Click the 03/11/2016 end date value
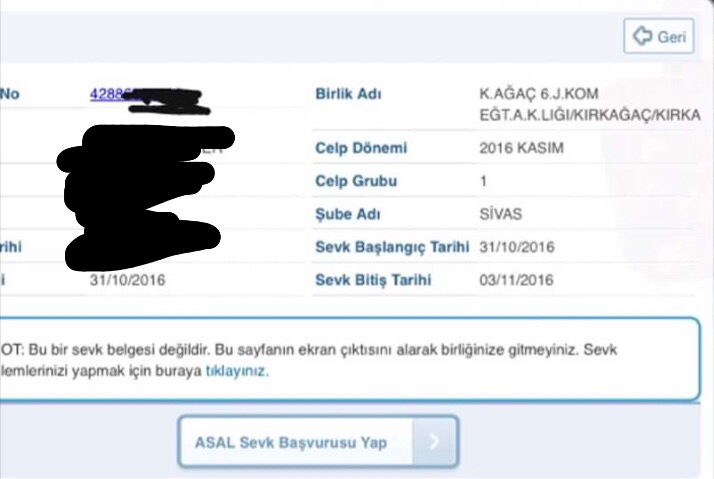This screenshot has width=714, height=479. (x=516, y=280)
